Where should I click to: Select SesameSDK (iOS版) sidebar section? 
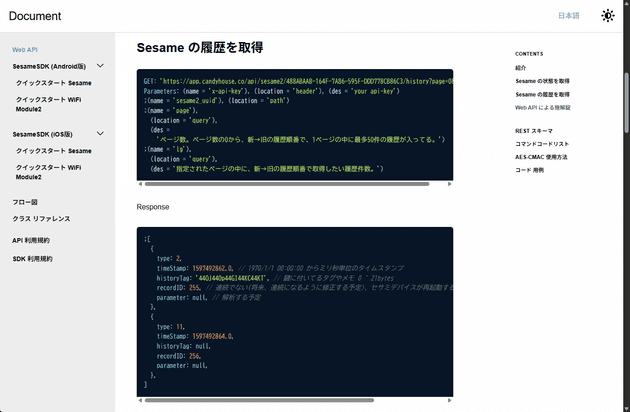tap(43, 134)
